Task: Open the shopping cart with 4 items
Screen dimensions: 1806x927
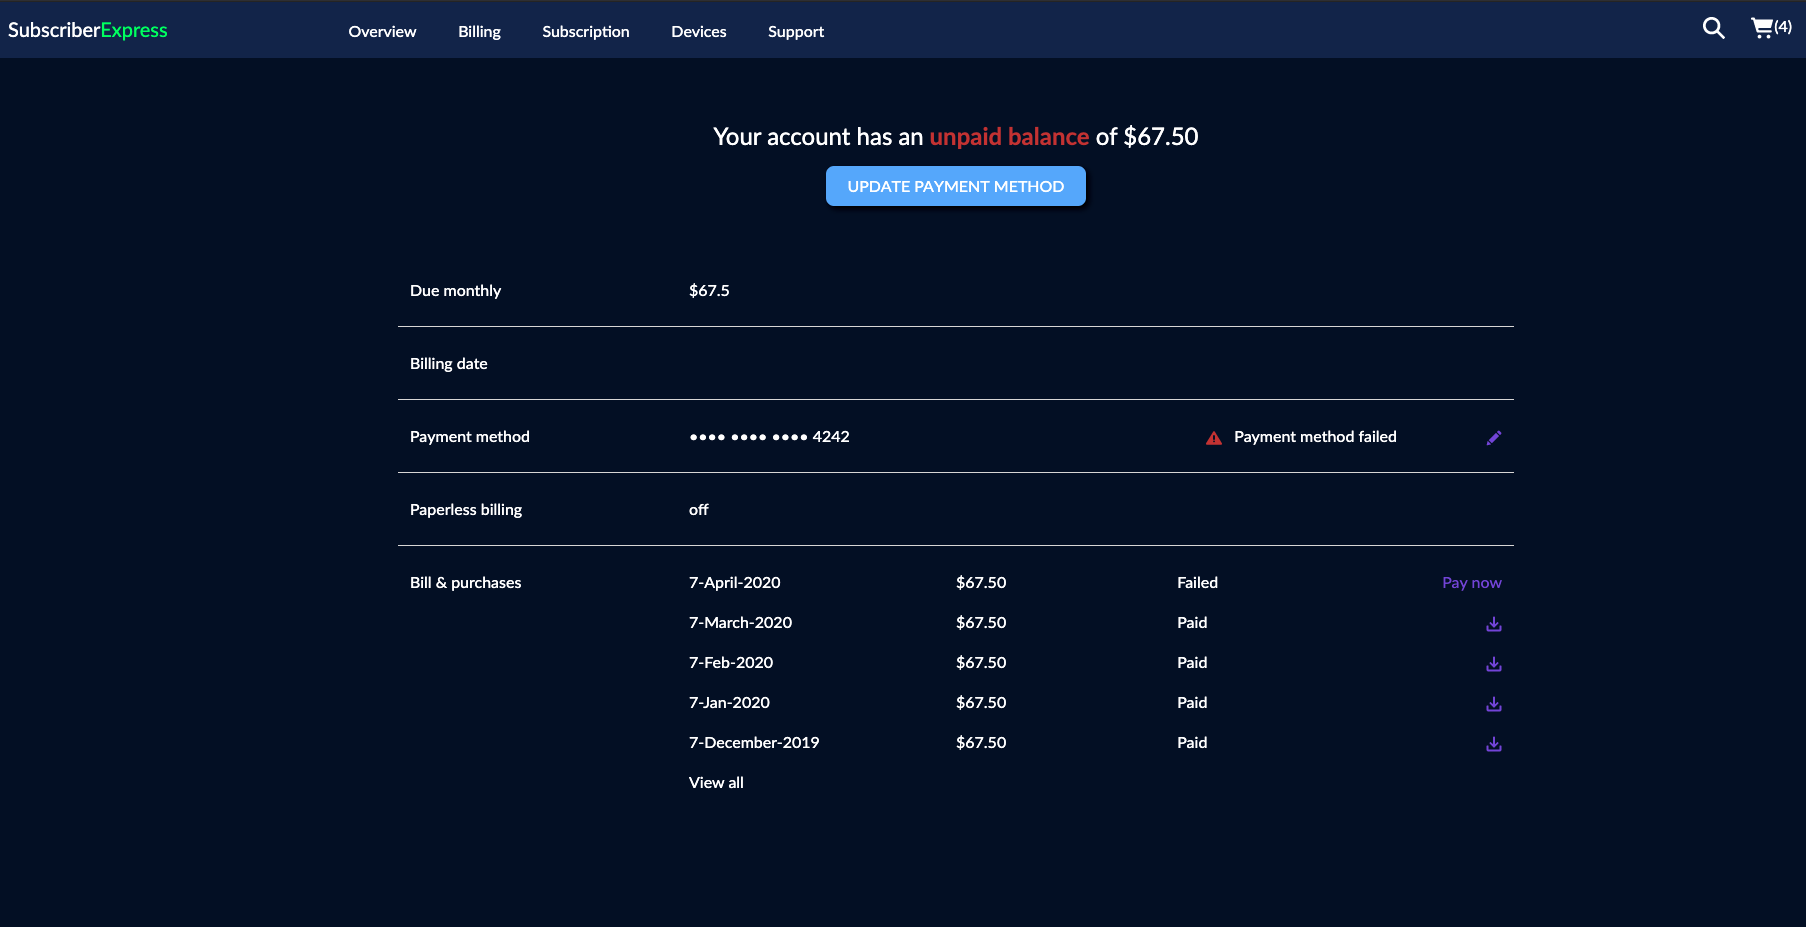Action: coord(1768,28)
